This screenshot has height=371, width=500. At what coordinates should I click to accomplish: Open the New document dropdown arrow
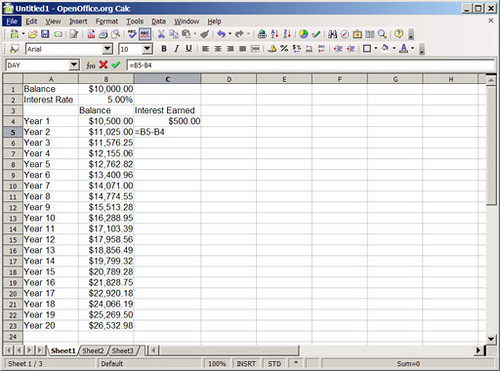click(x=23, y=34)
